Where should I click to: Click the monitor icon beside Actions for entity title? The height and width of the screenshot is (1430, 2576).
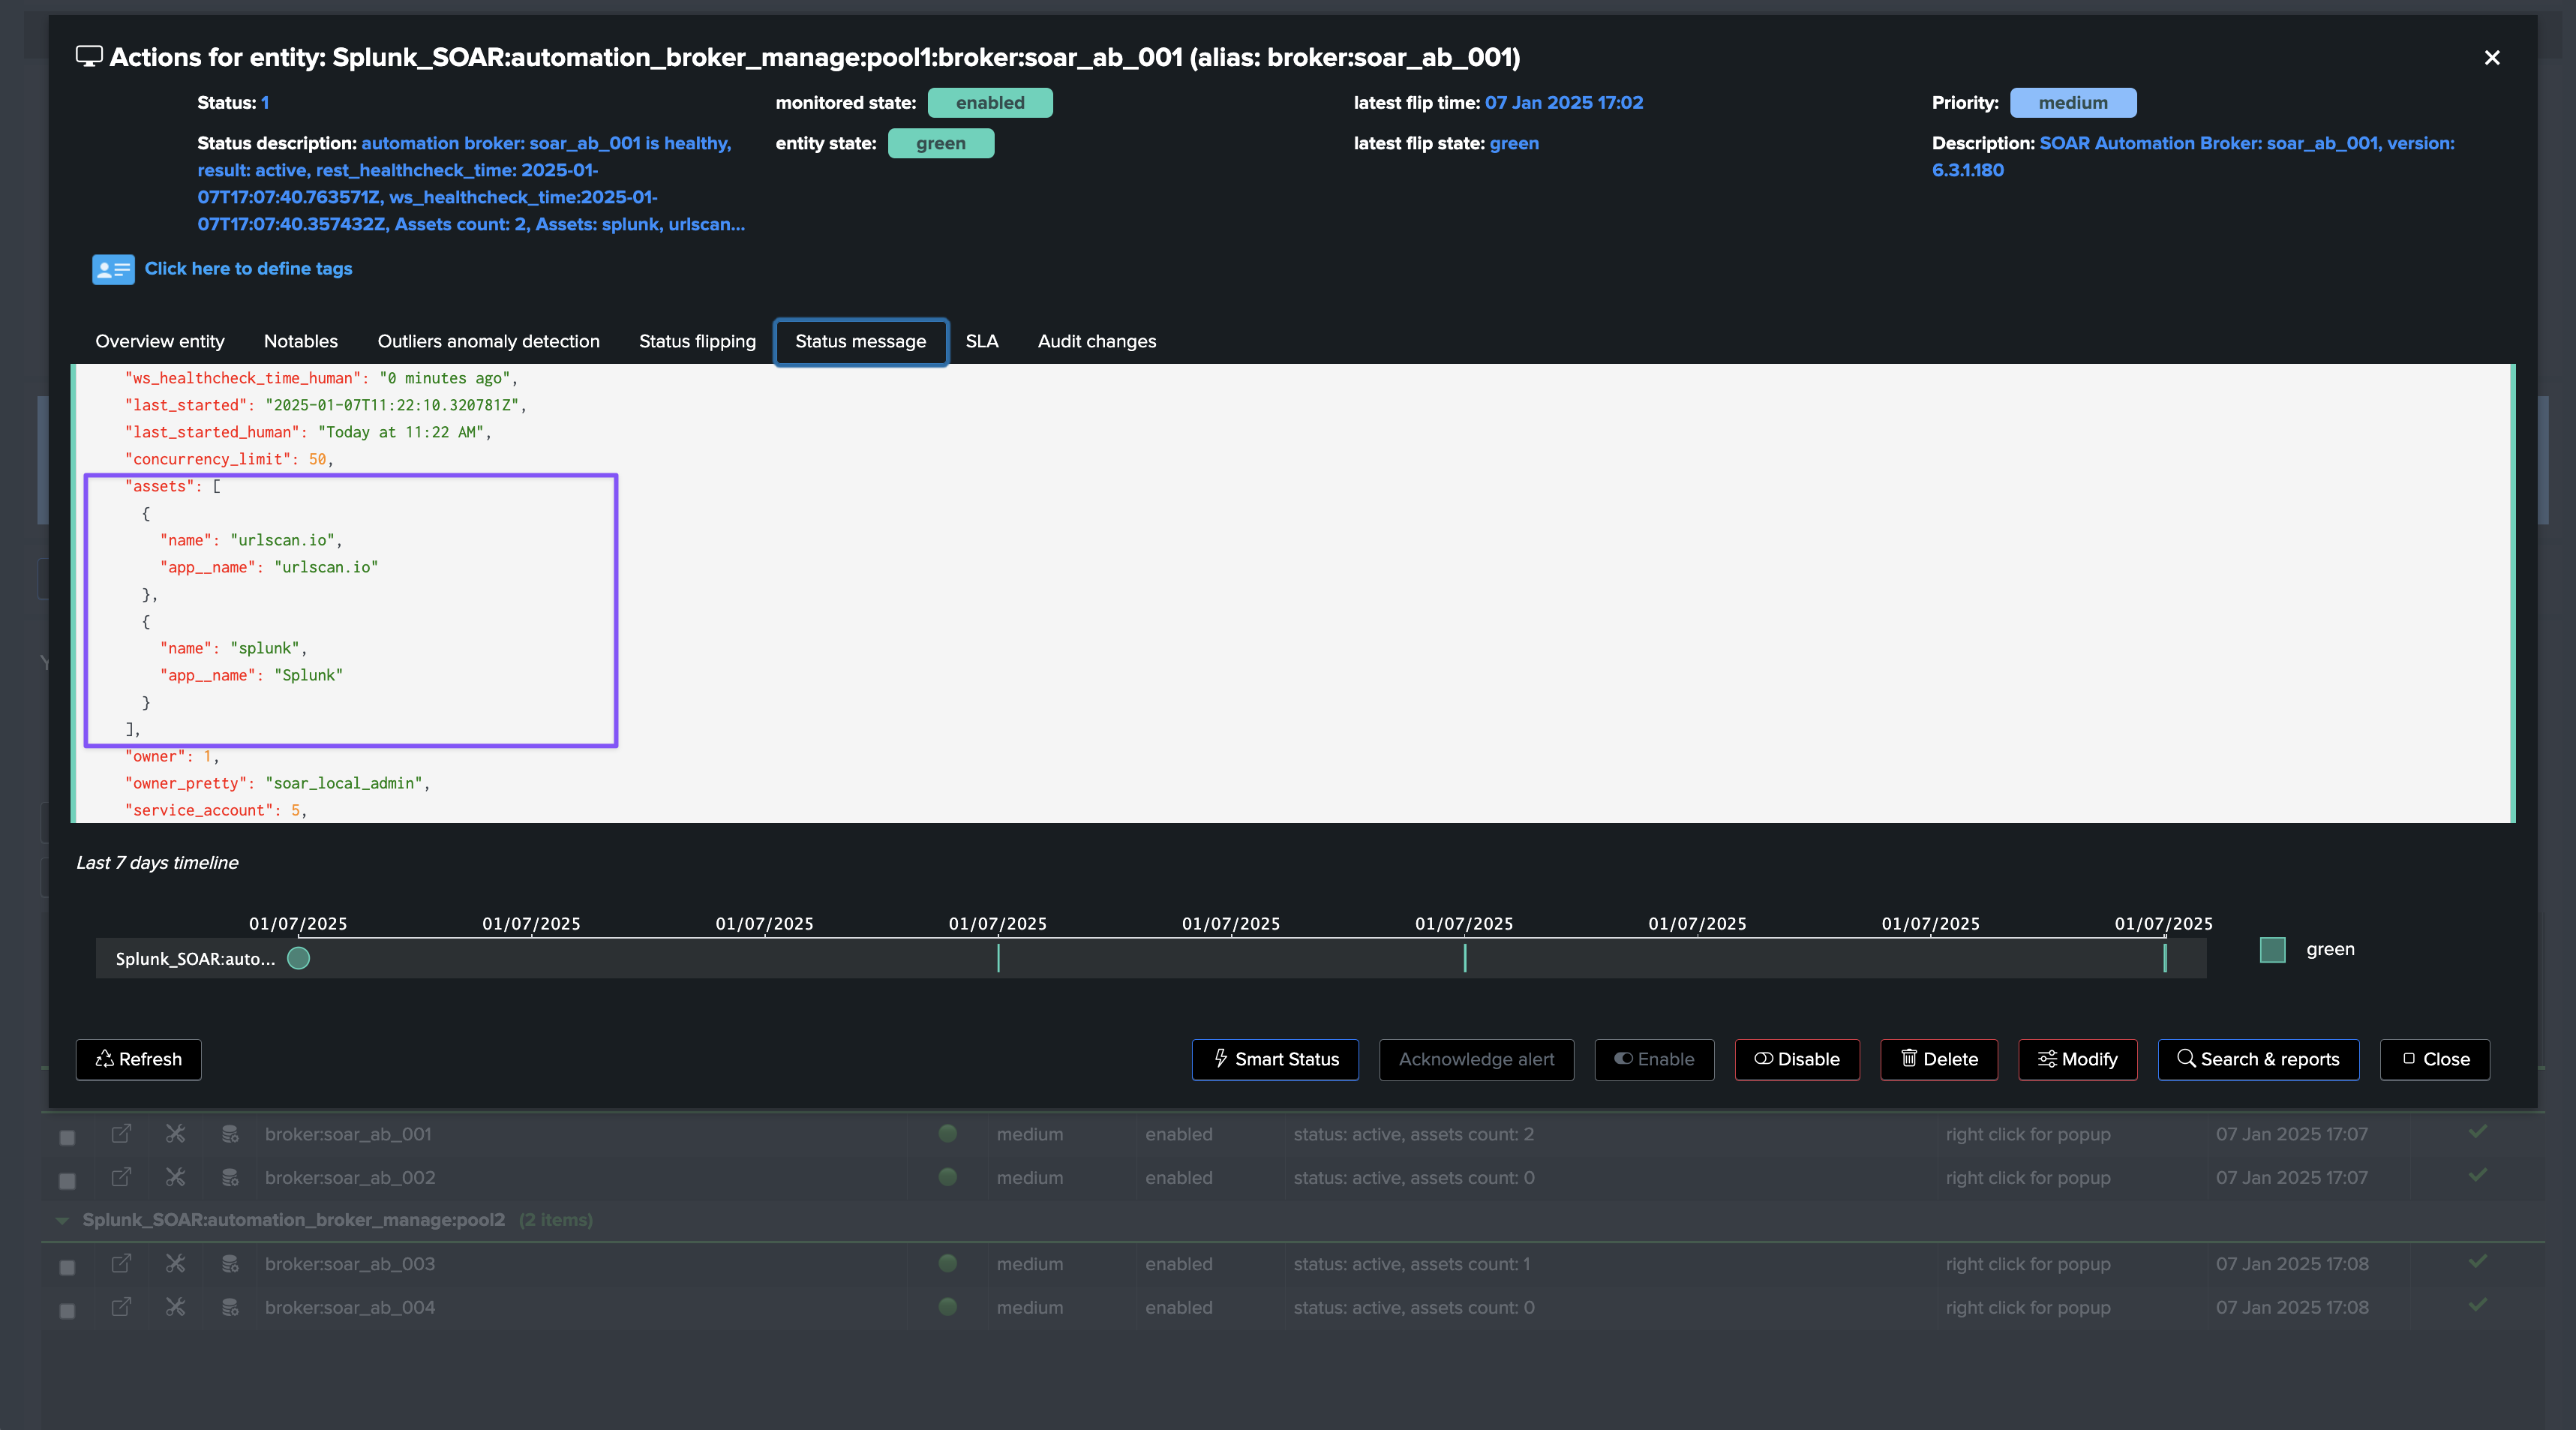89,57
